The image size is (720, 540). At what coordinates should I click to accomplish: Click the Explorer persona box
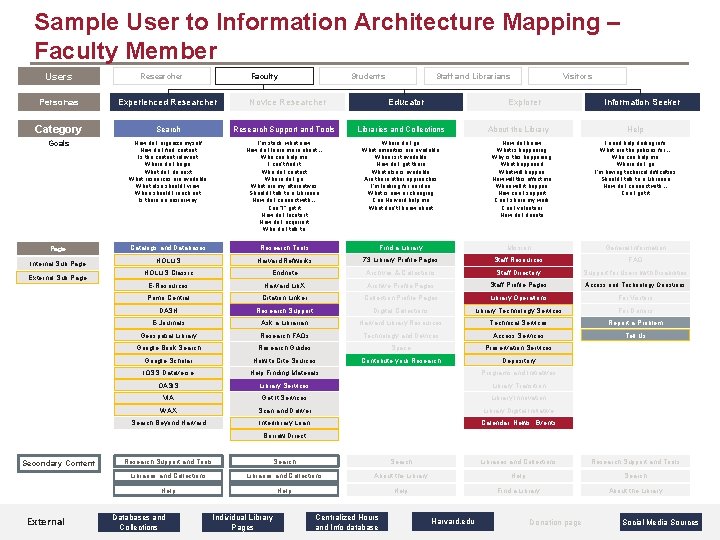pyautogui.click(x=524, y=102)
